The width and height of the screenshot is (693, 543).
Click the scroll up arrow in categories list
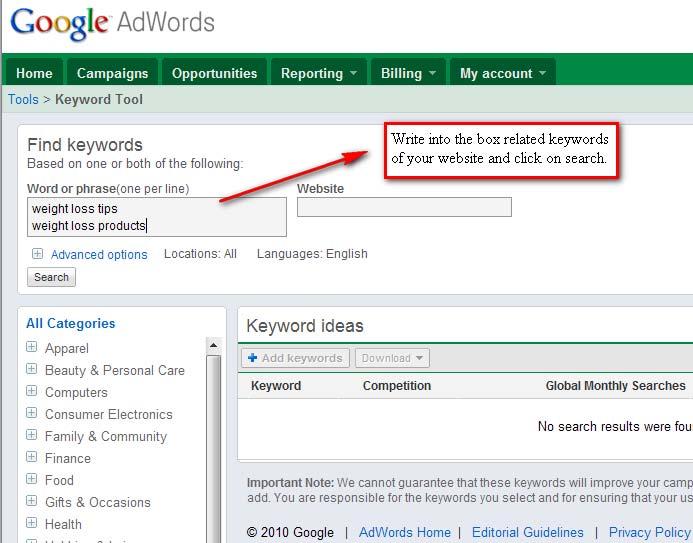(x=213, y=346)
